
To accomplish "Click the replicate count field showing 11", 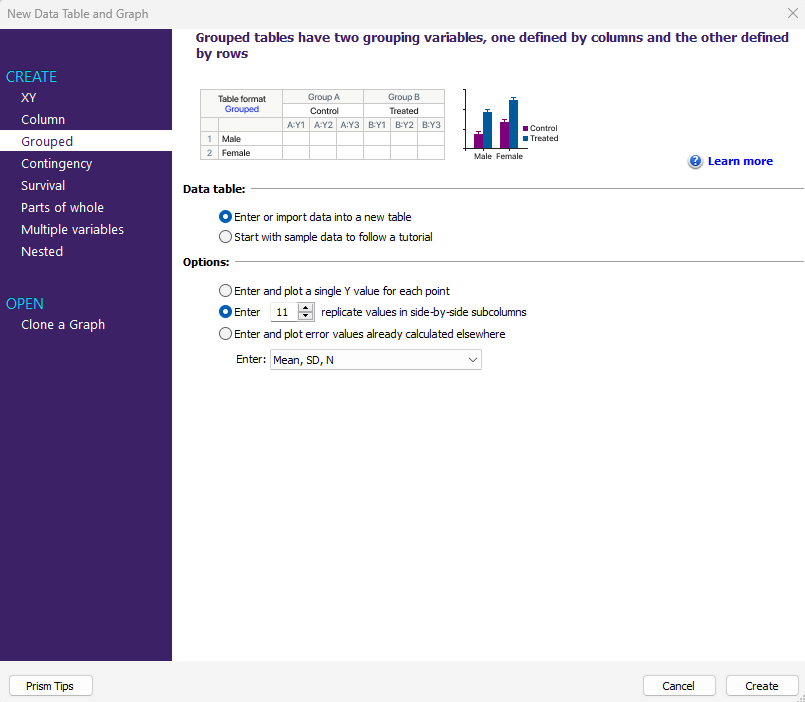I will point(284,312).
